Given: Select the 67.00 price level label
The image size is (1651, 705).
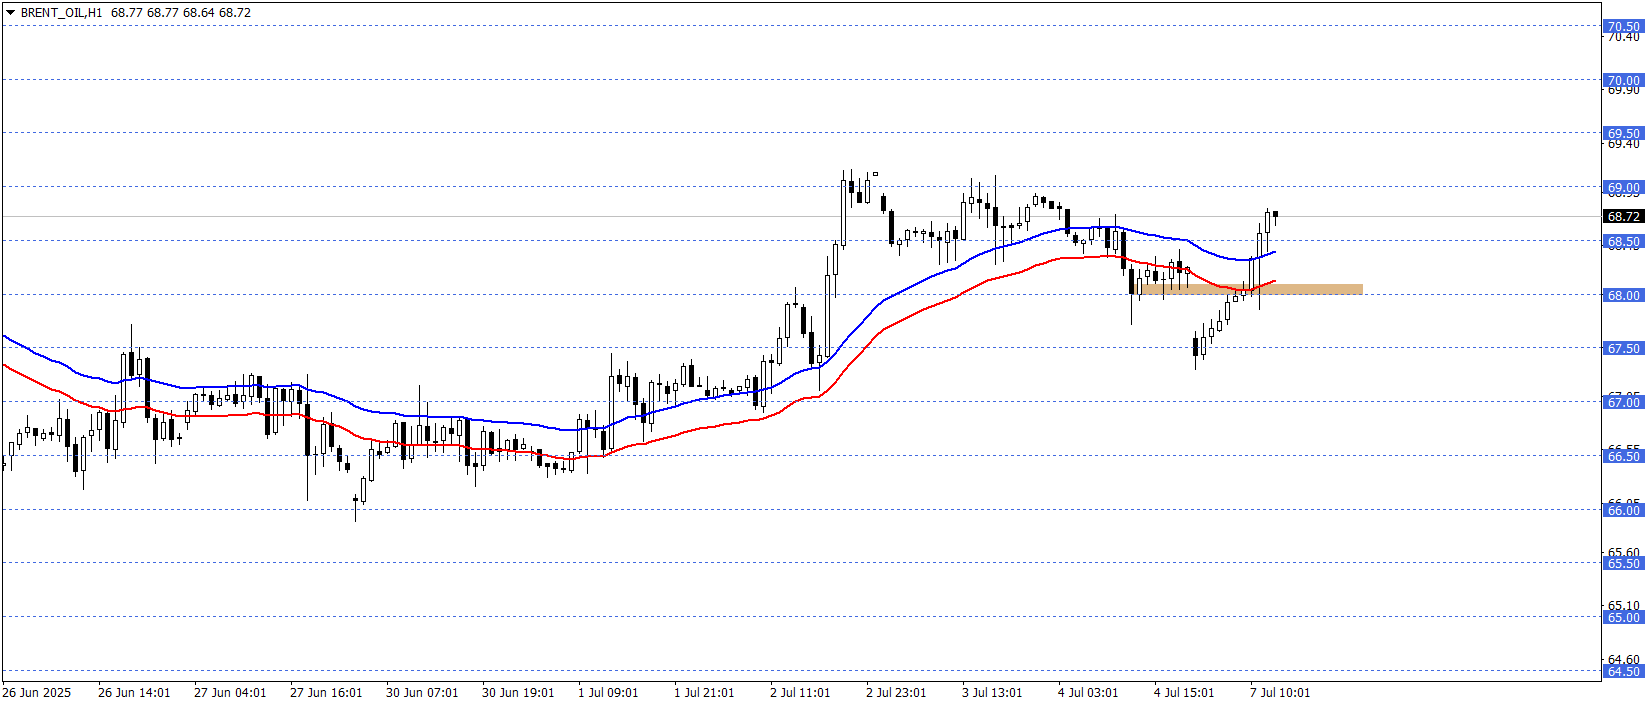Looking at the screenshot, I should [1623, 402].
